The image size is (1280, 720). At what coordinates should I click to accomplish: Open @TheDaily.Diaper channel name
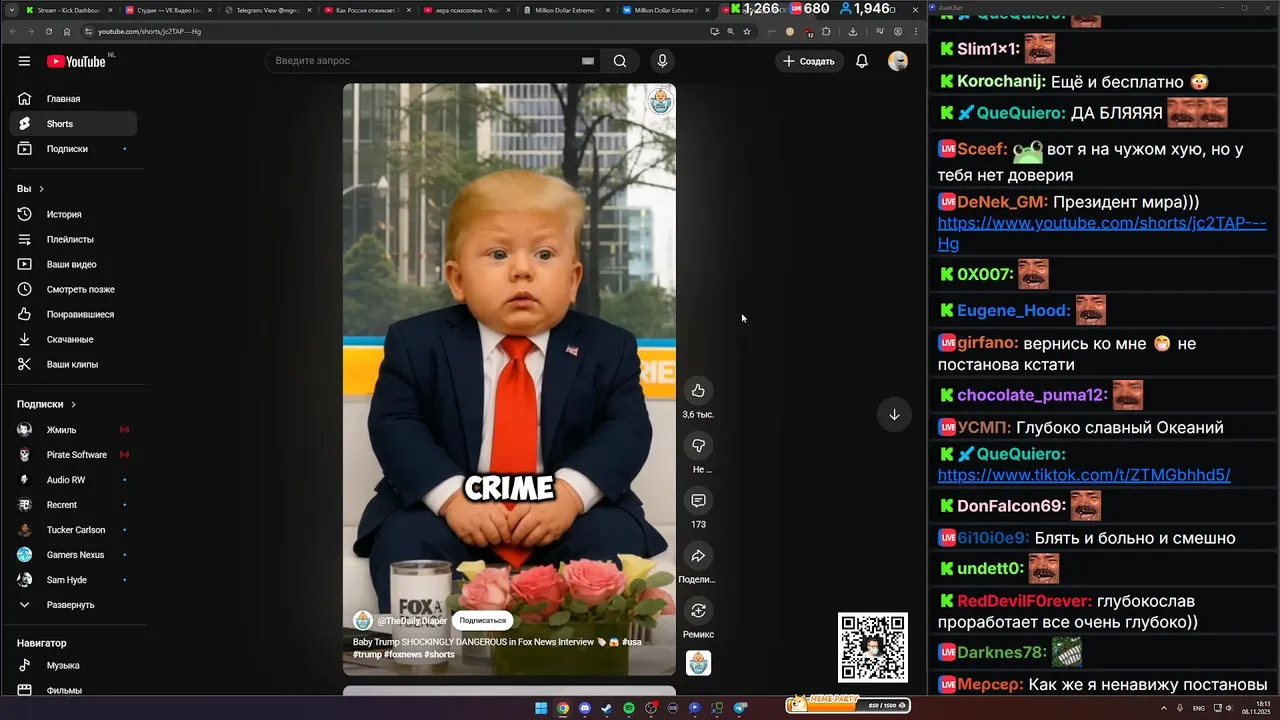click(x=412, y=621)
